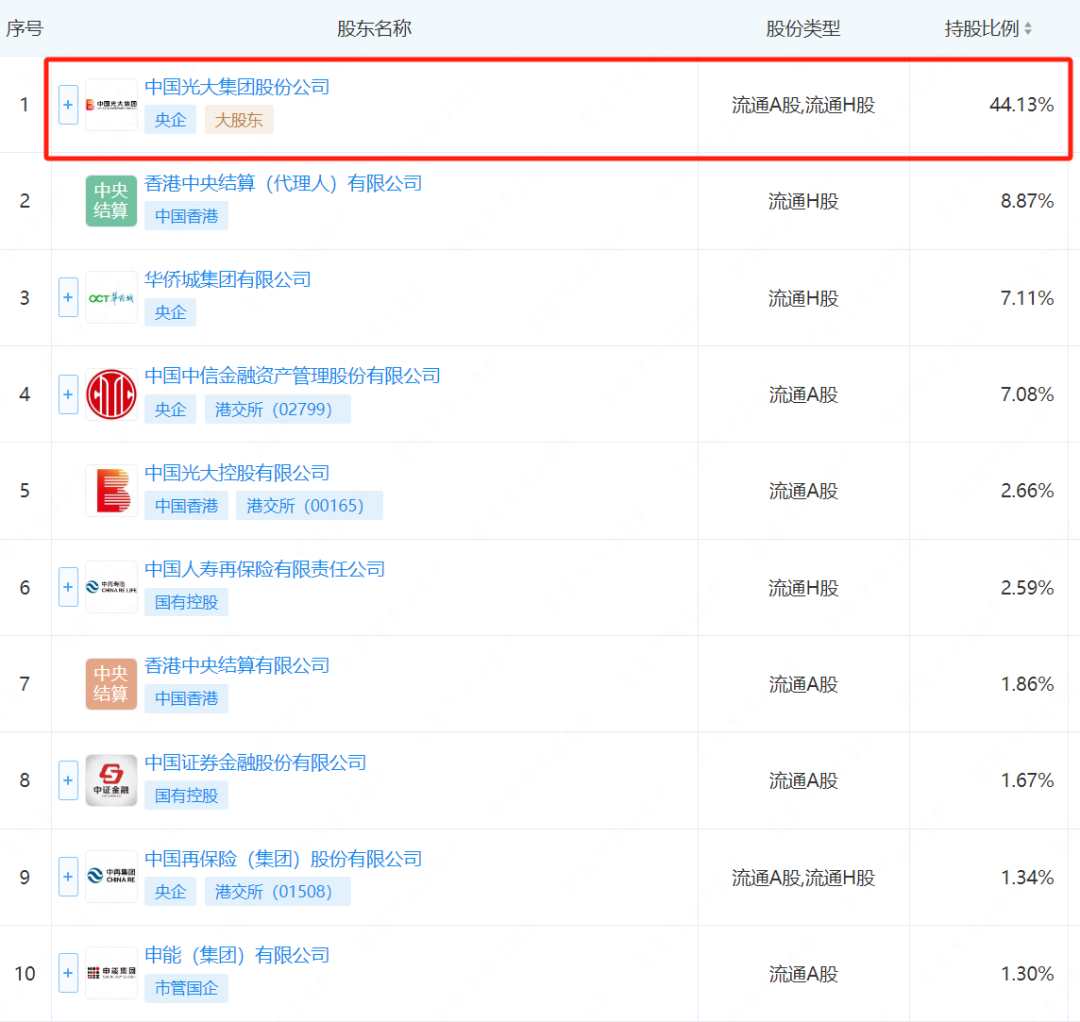Click the 7.08% holding value
The height and width of the screenshot is (1022, 1080).
click(x=1027, y=395)
